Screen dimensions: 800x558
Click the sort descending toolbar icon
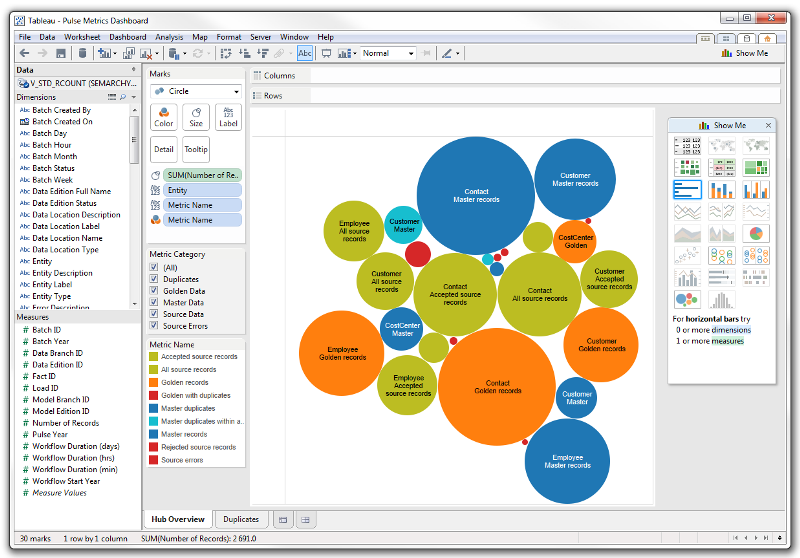click(x=262, y=53)
